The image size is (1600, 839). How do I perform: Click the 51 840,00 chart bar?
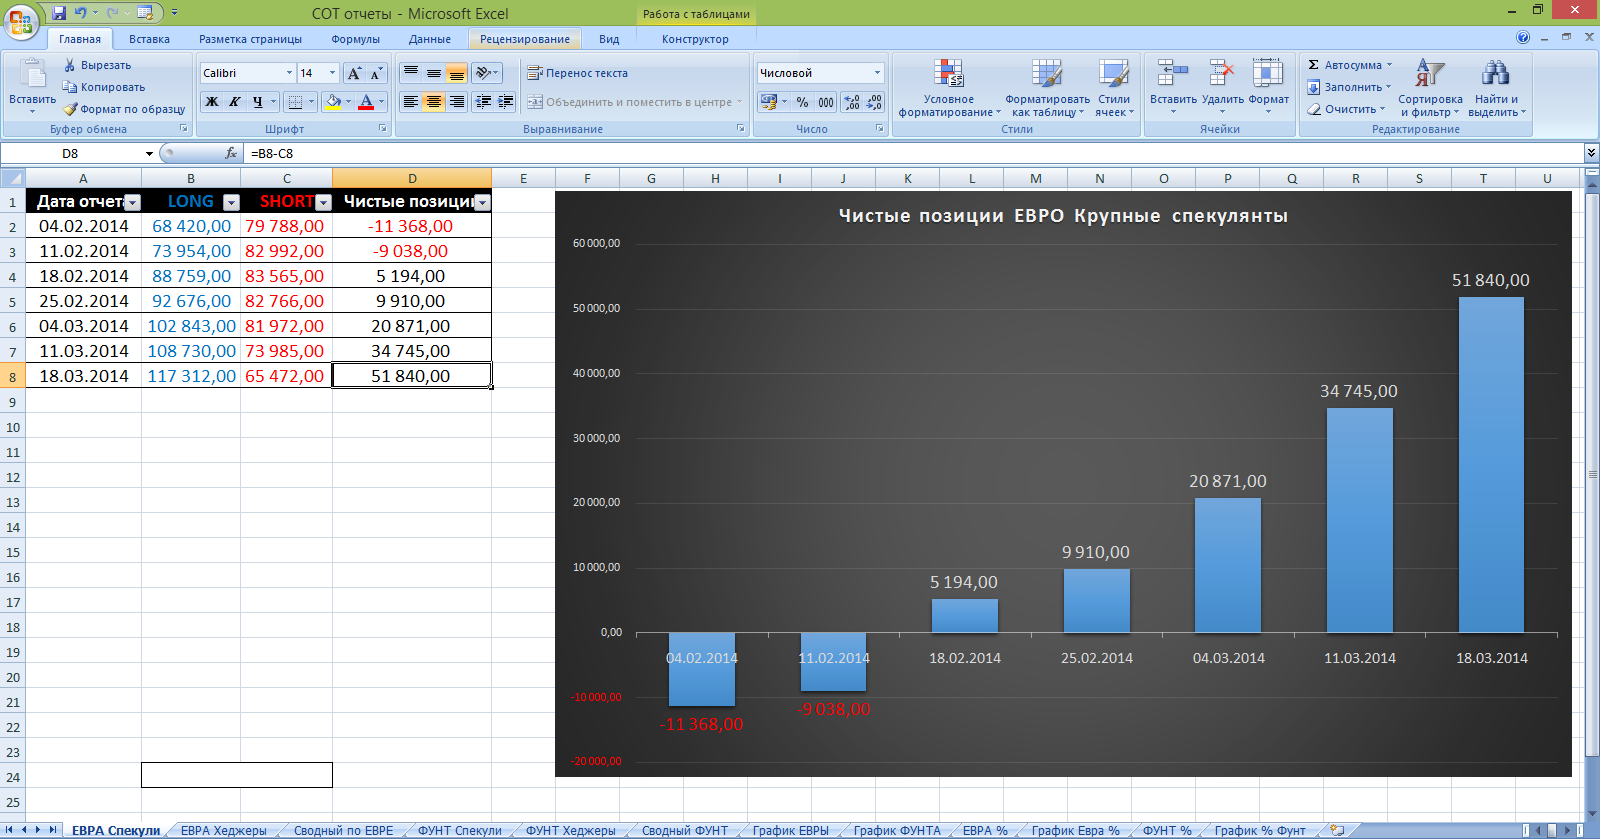point(1491,465)
